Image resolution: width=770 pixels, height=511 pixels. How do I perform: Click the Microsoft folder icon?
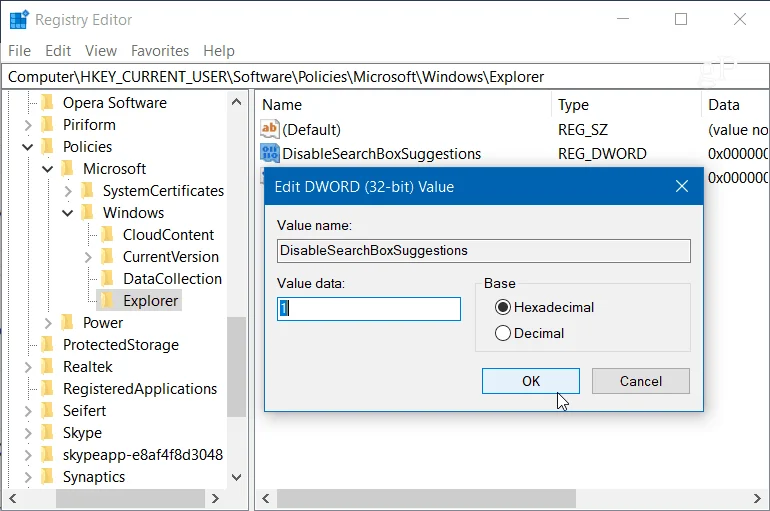[x=67, y=168]
